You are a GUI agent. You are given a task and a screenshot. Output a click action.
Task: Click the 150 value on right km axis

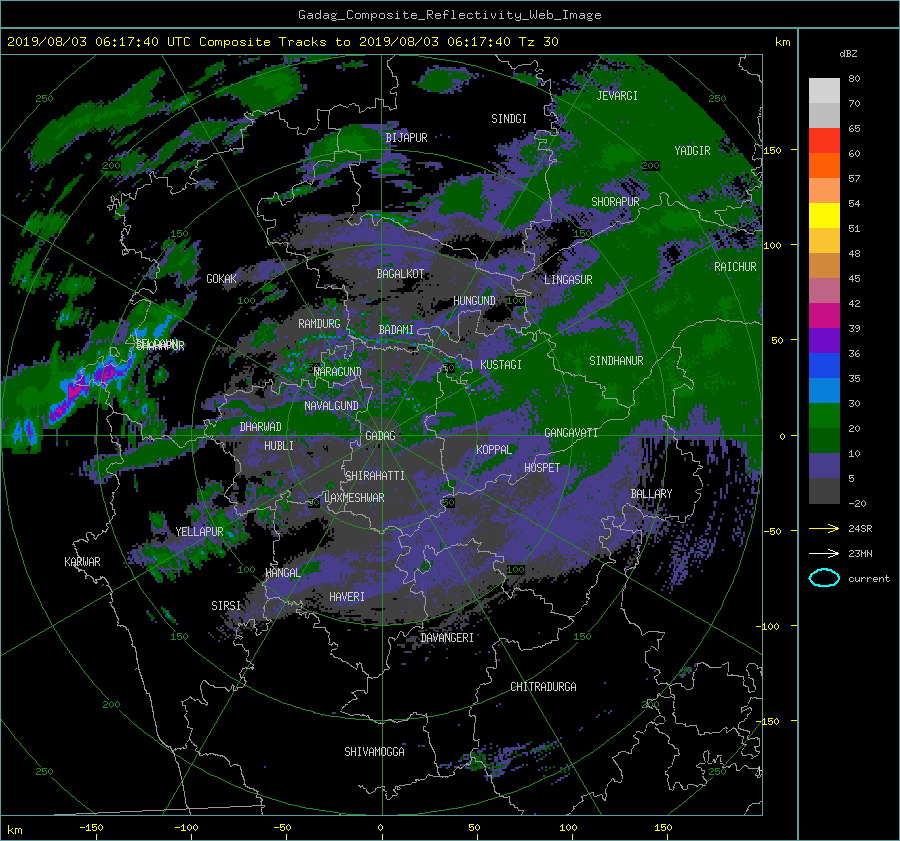(773, 150)
